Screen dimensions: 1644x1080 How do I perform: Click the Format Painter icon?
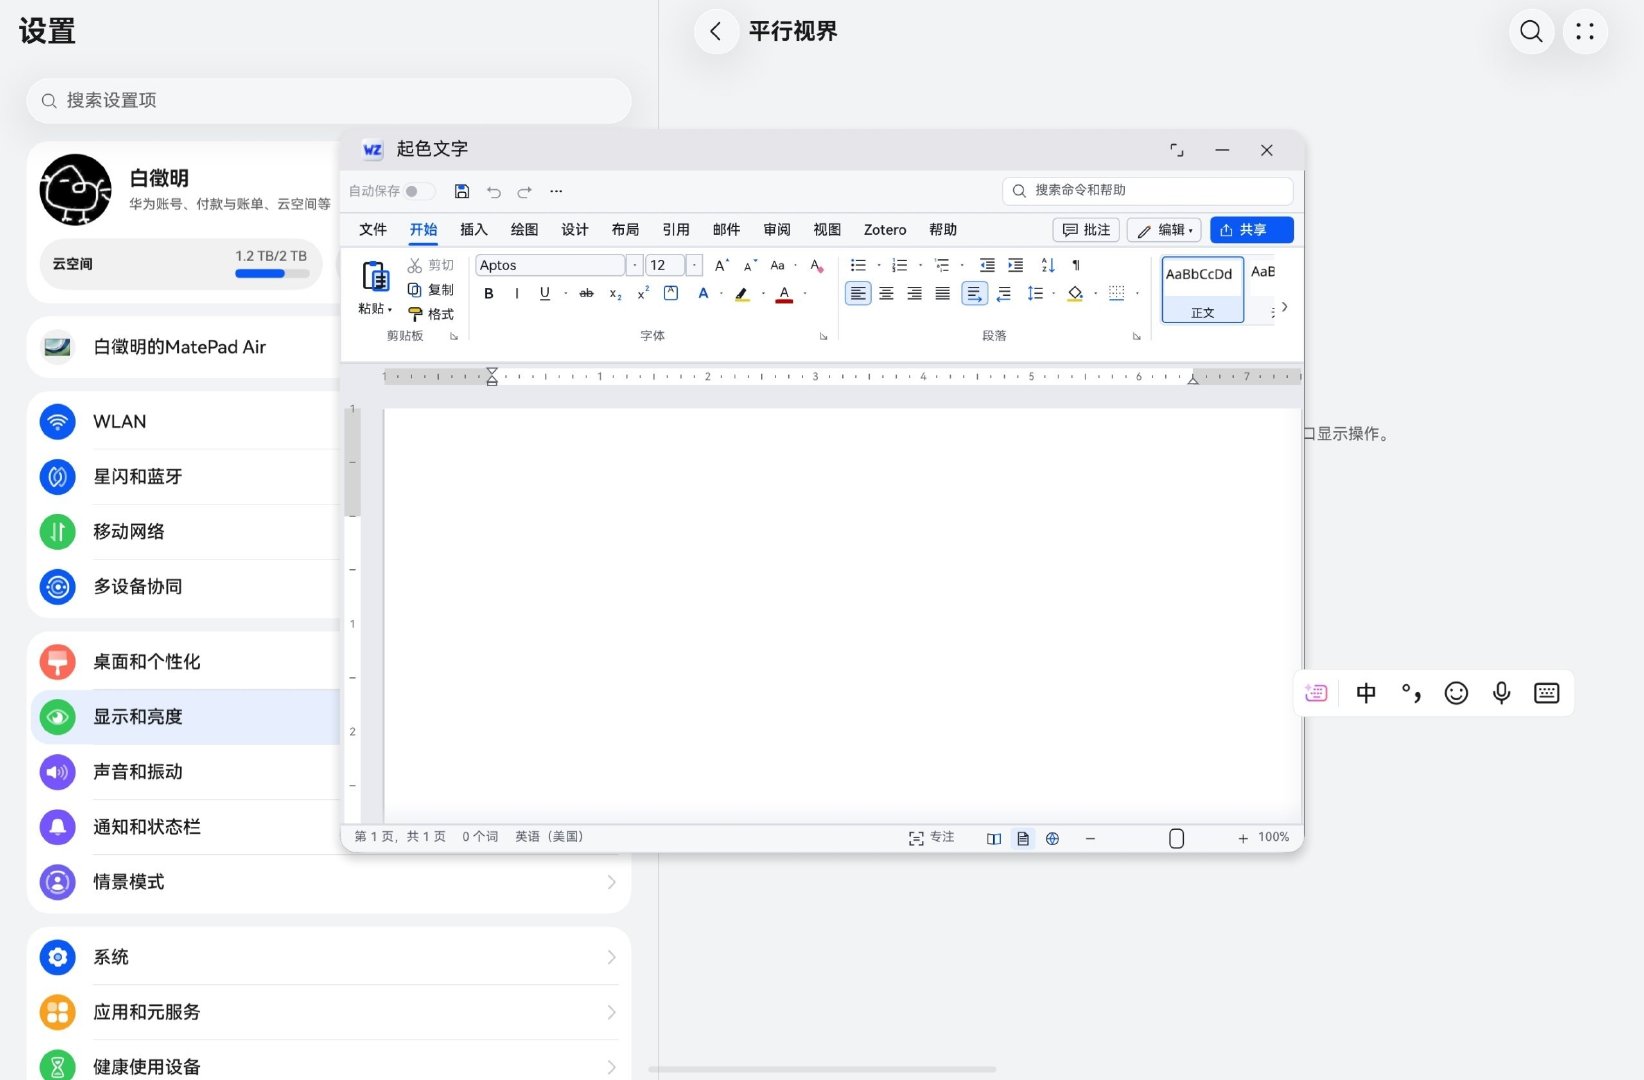(431, 314)
